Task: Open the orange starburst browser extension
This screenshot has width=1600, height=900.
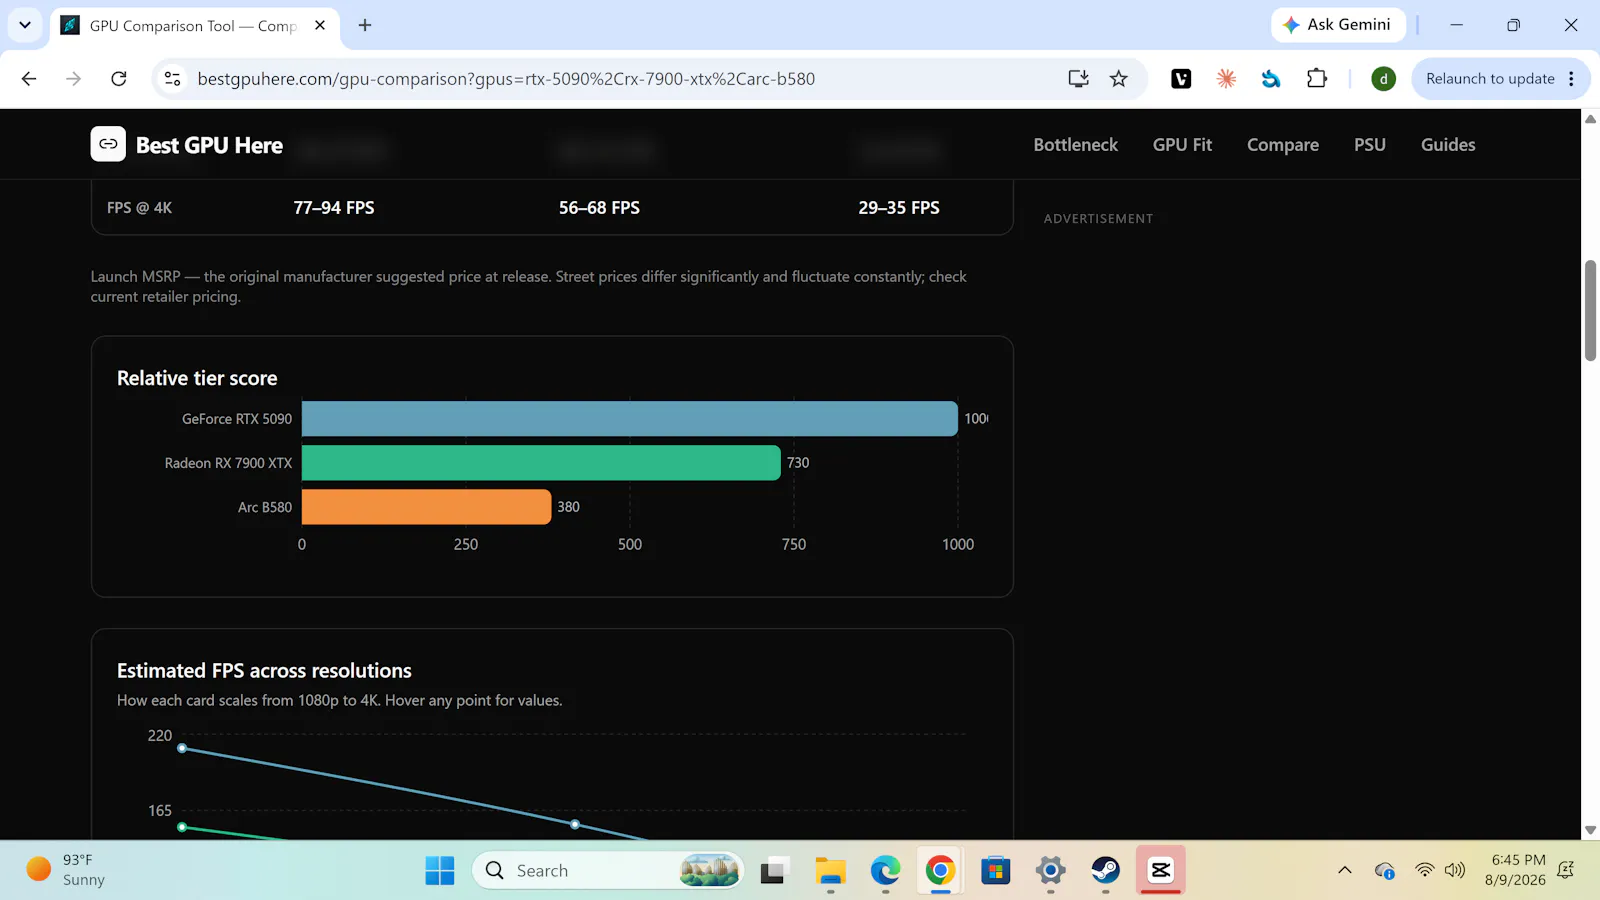Action: pos(1226,79)
